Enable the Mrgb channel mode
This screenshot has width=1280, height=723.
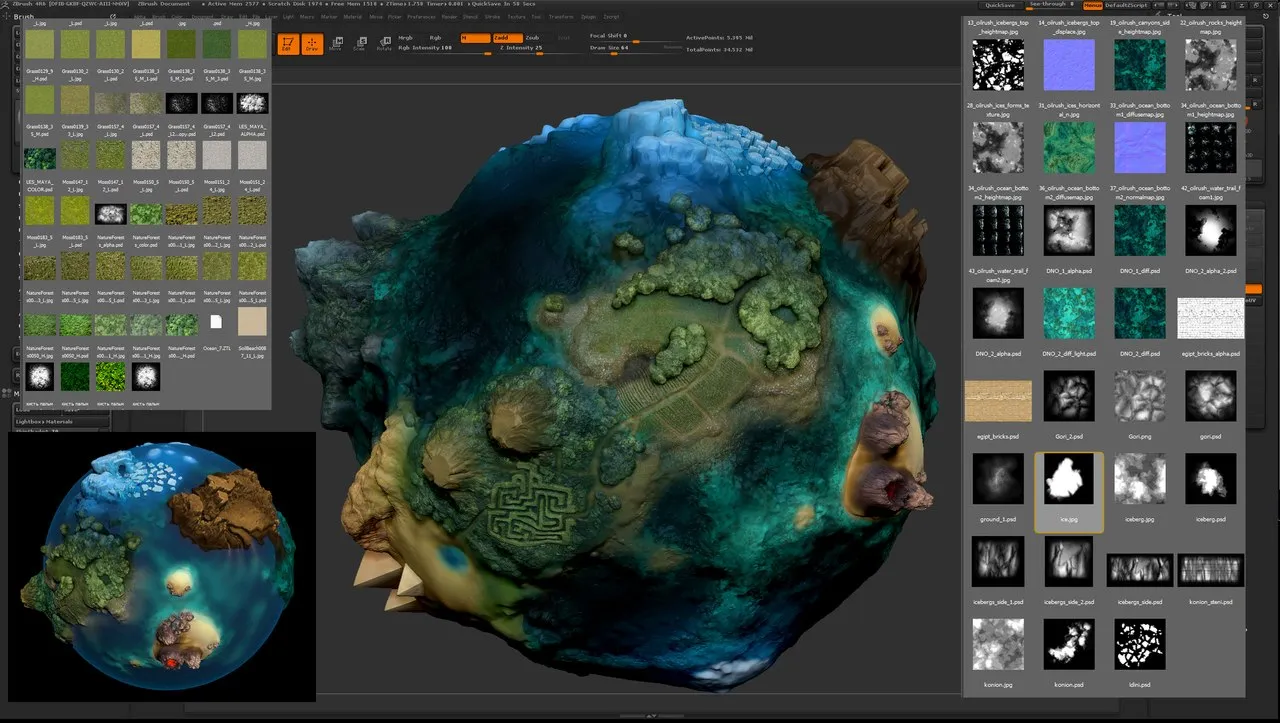point(405,38)
